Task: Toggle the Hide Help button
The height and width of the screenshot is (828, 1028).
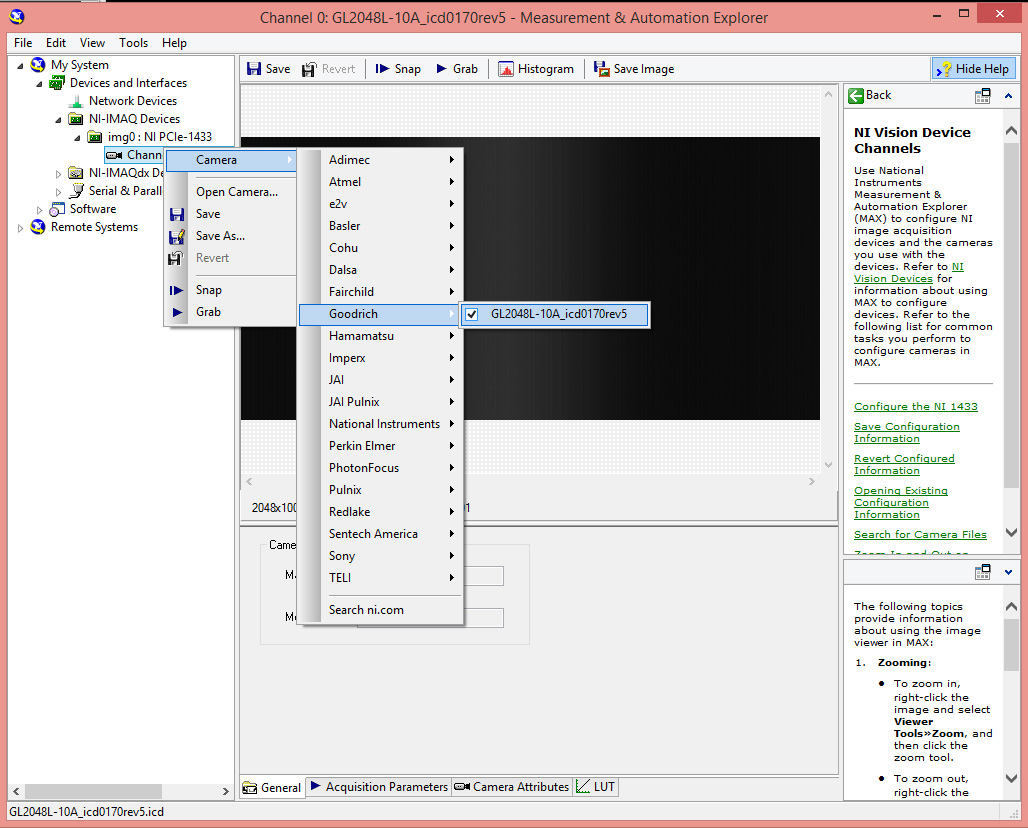Action: coord(974,69)
